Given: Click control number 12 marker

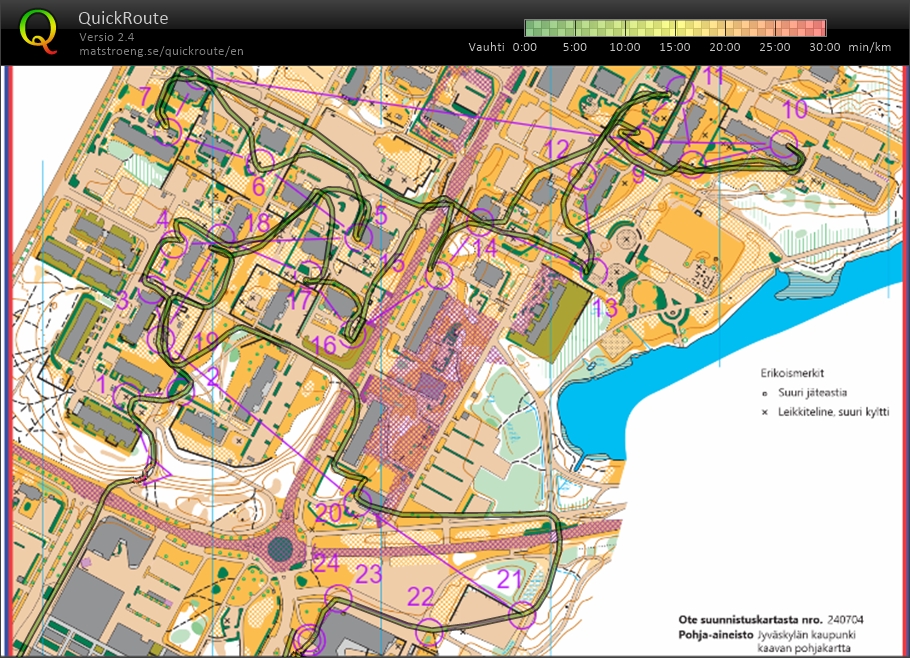Looking at the screenshot, I should point(556,151).
